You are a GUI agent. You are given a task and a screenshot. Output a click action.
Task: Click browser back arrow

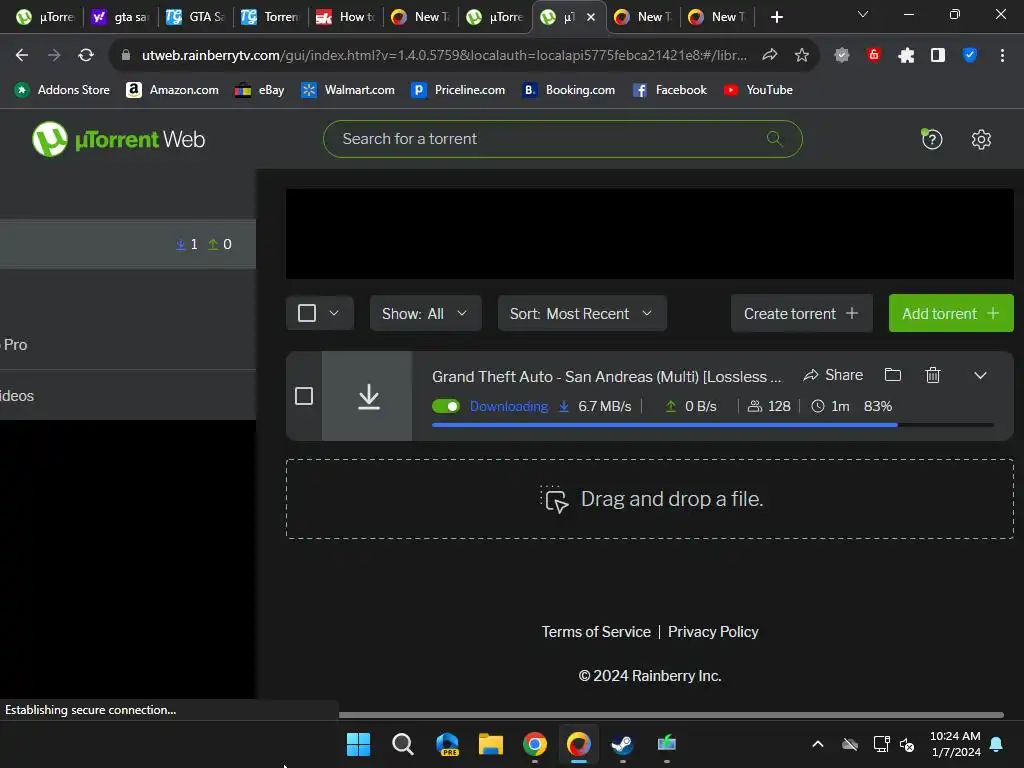[x=22, y=56]
